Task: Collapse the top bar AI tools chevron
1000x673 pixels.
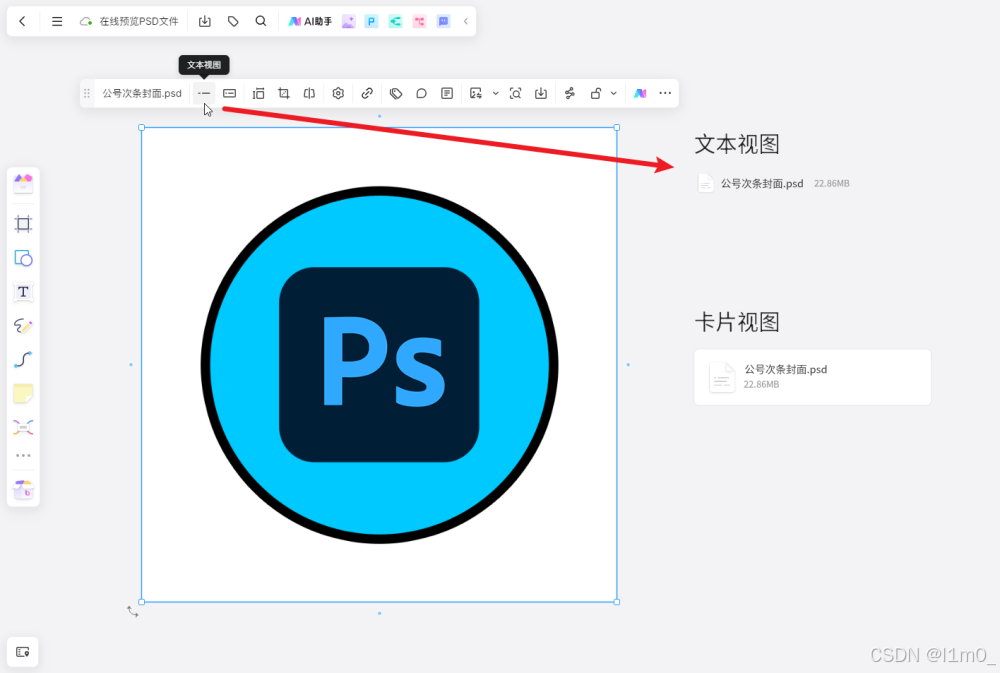Action: pyautogui.click(x=466, y=21)
